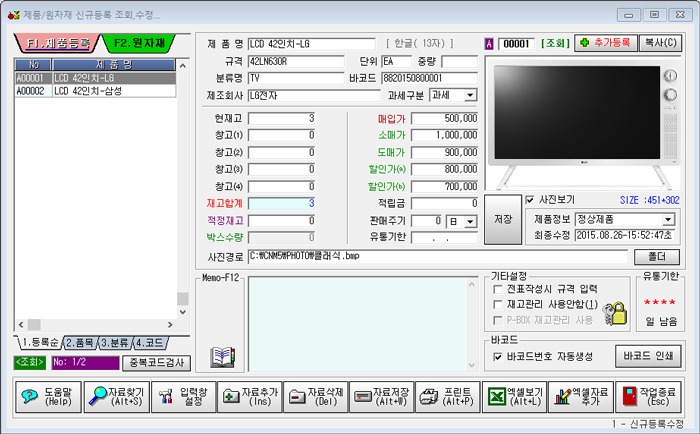
Task: Click the 적정재고 field
Action: (282, 221)
